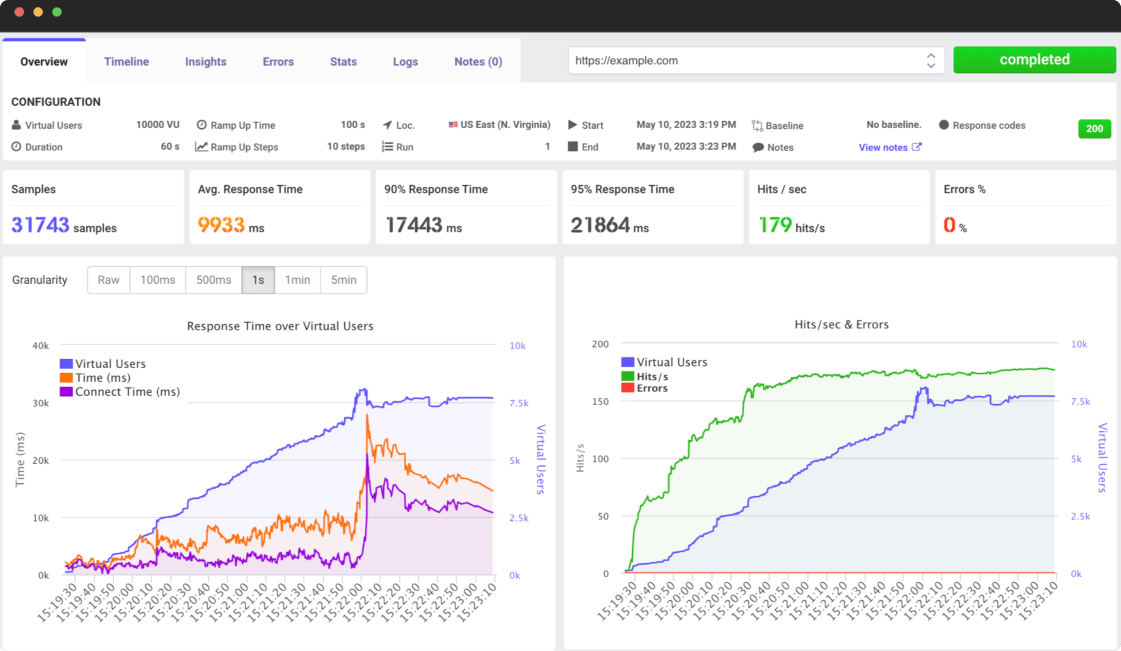Screen dimensions: 1121x651
Task: Switch granularity to 1min
Action: tap(297, 280)
